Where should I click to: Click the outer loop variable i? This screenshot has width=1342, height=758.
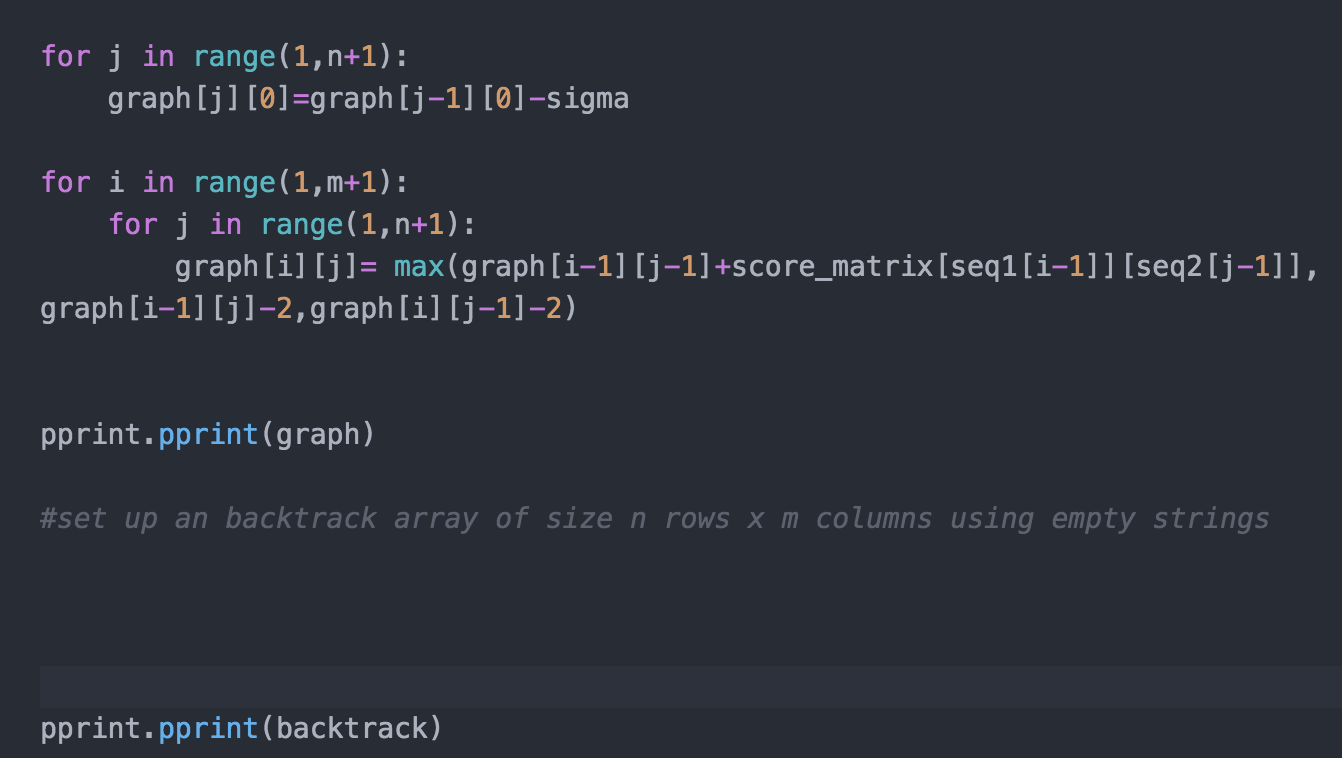[115, 182]
